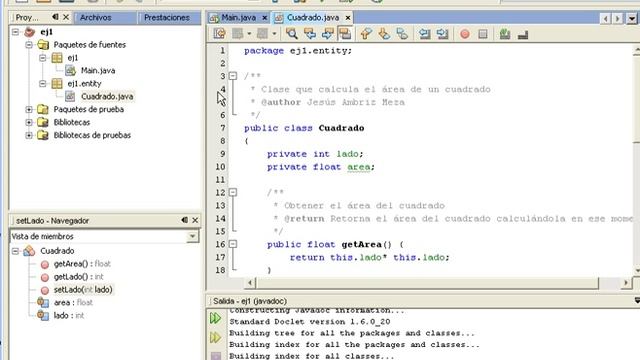Collapse the ej1.entity package node
The image size is (640, 360).
42,83
